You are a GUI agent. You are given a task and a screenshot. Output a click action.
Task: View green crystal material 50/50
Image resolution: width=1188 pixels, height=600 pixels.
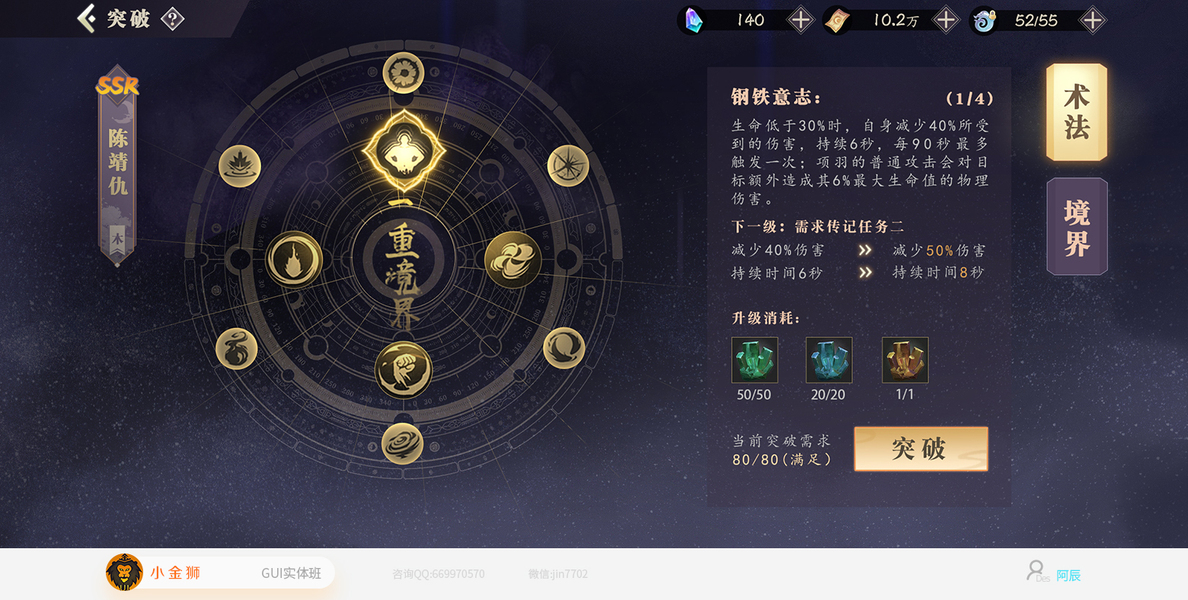point(754,360)
